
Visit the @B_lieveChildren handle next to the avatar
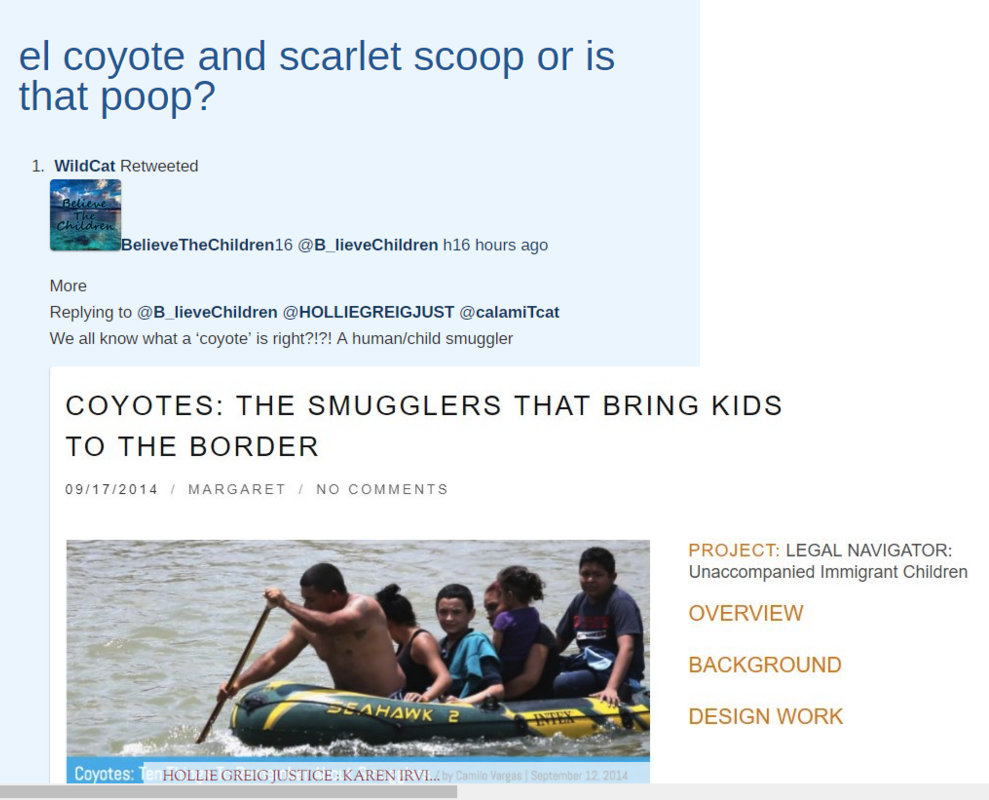[367, 245]
